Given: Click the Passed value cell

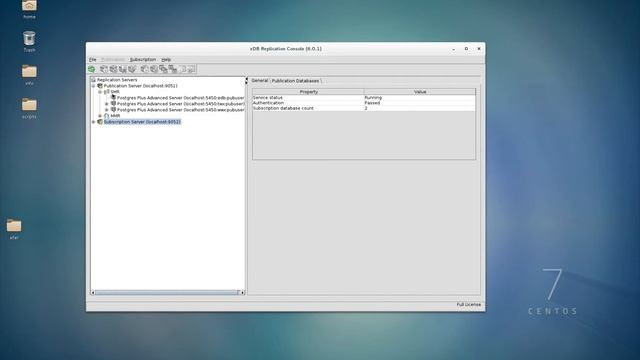Looking at the screenshot, I should click(x=420, y=103).
